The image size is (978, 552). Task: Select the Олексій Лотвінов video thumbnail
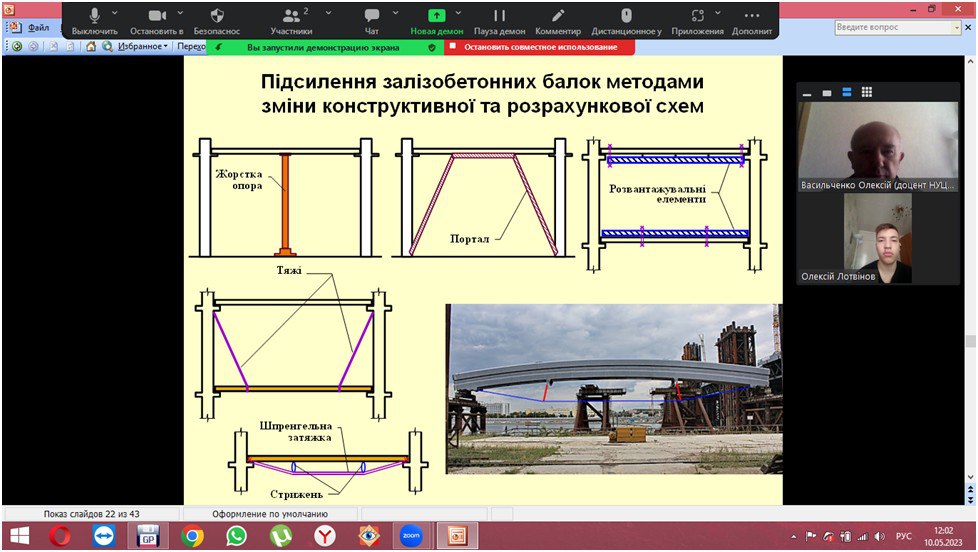pyautogui.click(x=878, y=238)
